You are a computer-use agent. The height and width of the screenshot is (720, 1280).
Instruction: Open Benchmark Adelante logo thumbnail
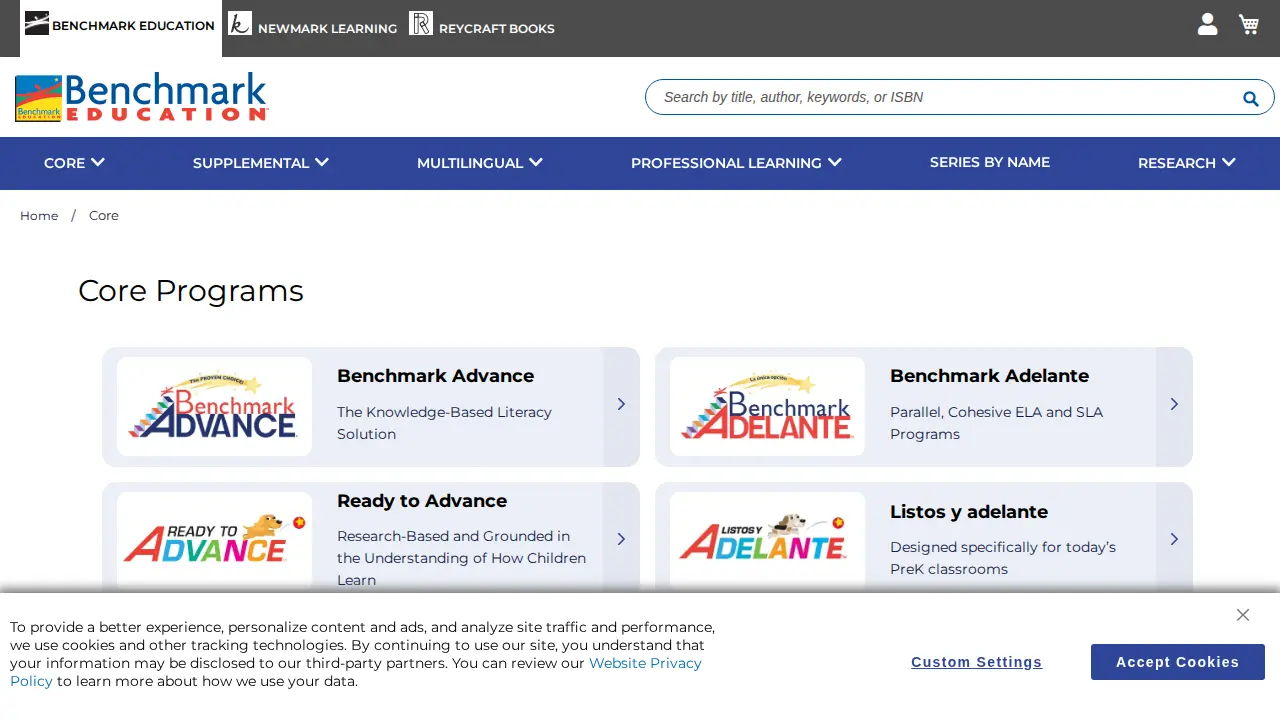767,406
